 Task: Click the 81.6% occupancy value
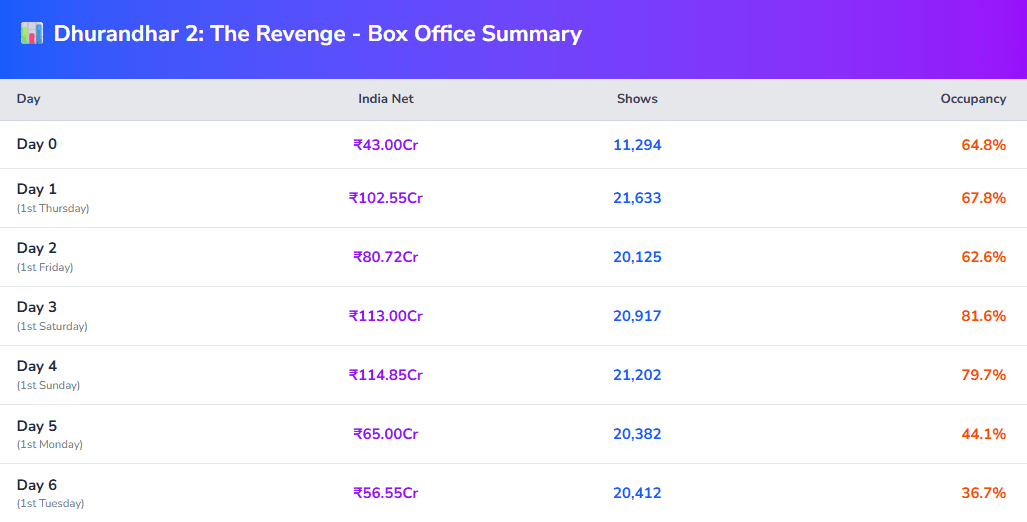tap(983, 316)
